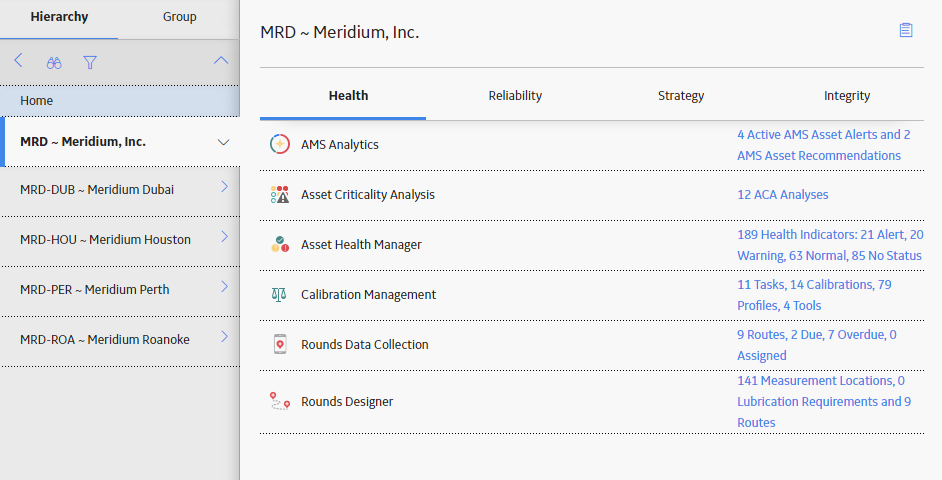942x480 pixels.
Task: Click the Asset Criticality Analysis icon
Action: tap(280, 194)
